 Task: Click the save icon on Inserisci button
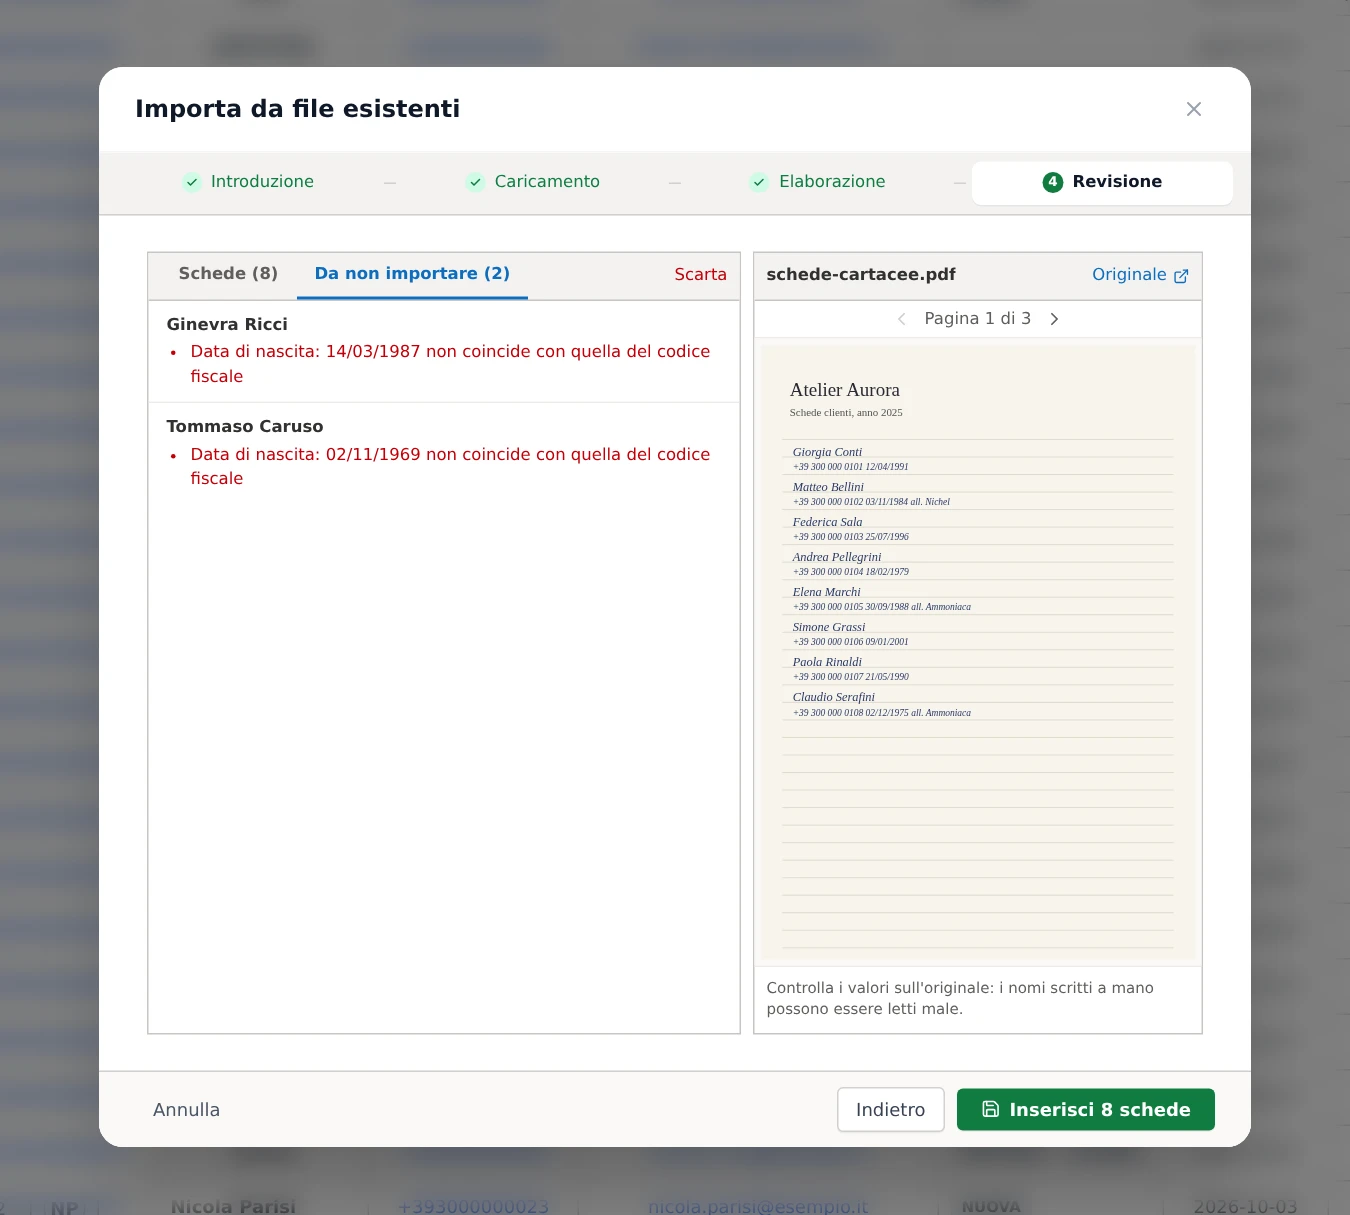(990, 1109)
